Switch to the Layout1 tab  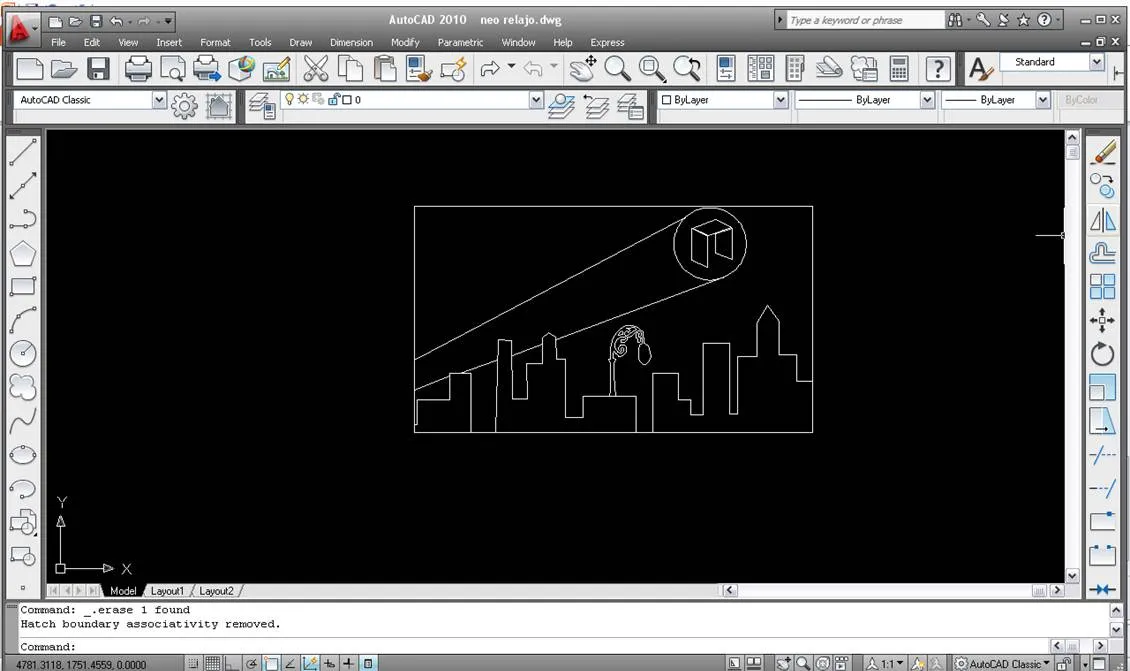point(167,591)
